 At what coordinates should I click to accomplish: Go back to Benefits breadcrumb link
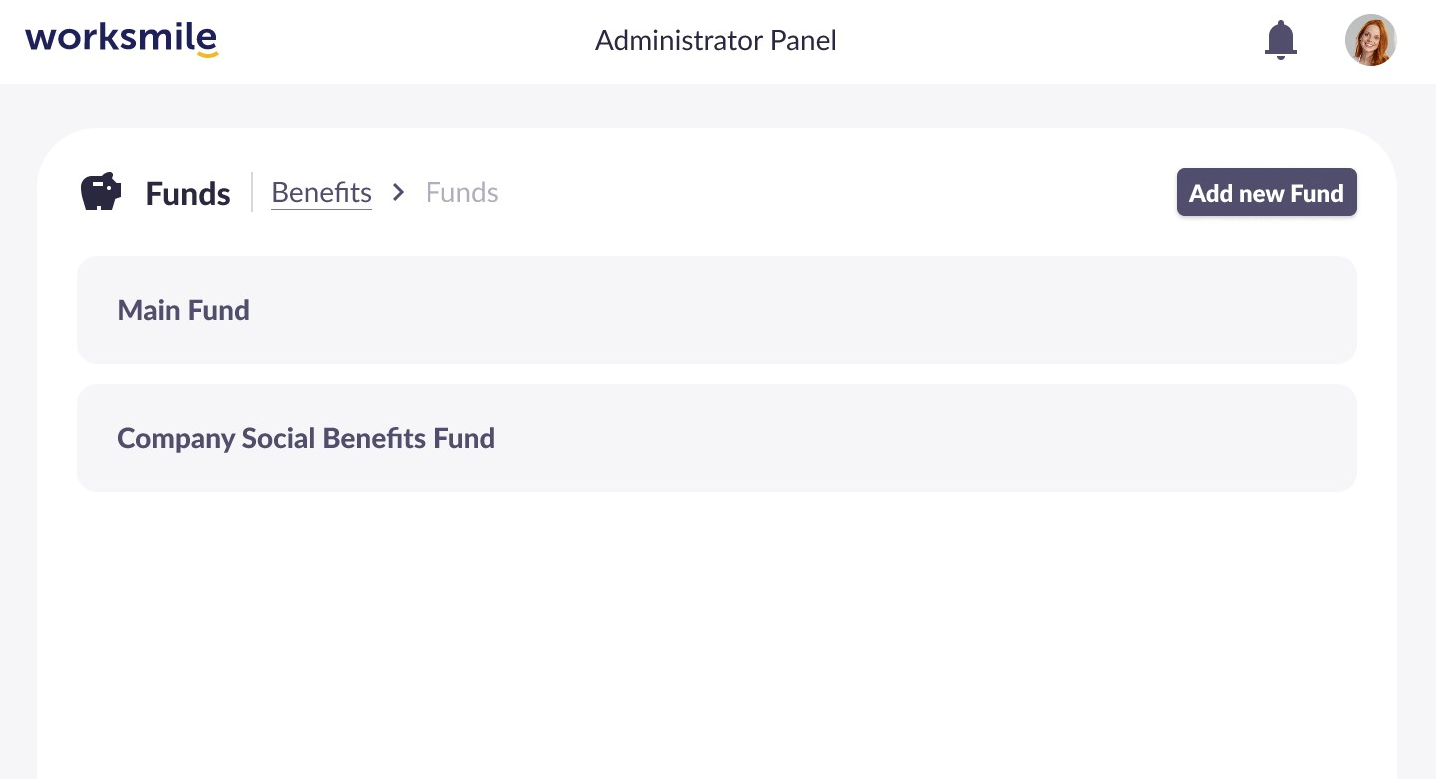321,192
